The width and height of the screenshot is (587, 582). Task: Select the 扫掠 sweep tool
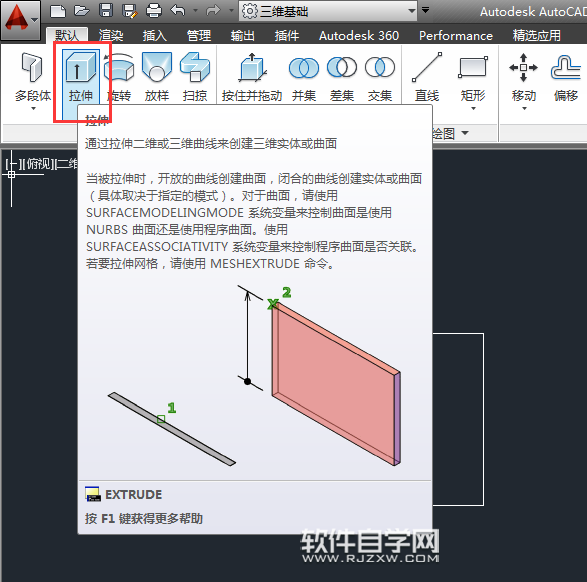(x=195, y=77)
